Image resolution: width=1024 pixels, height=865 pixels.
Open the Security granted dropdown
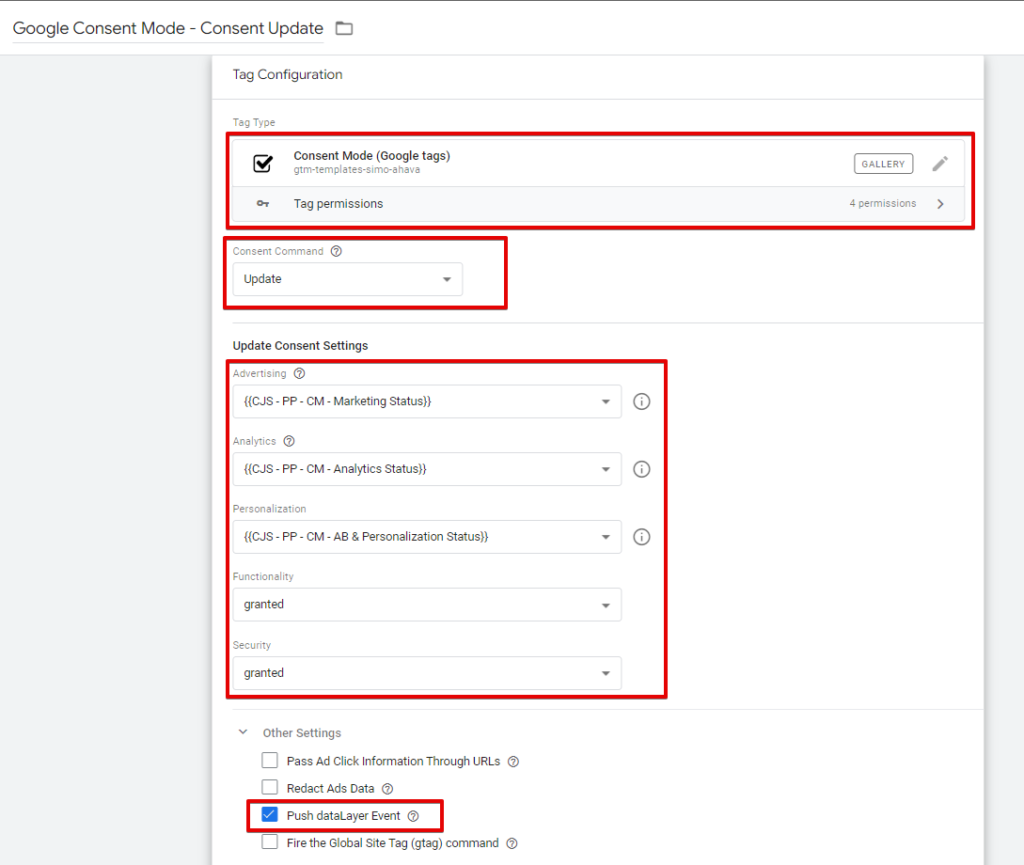point(427,673)
